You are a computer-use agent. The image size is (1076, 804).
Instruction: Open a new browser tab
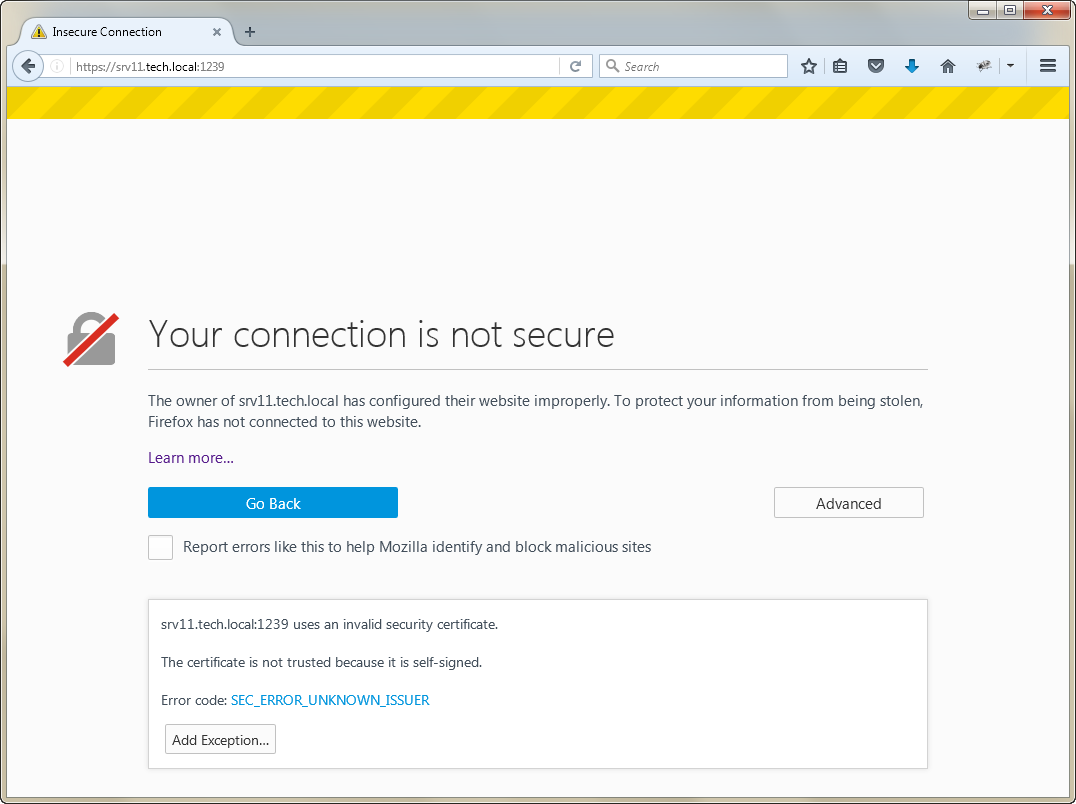(x=249, y=31)
